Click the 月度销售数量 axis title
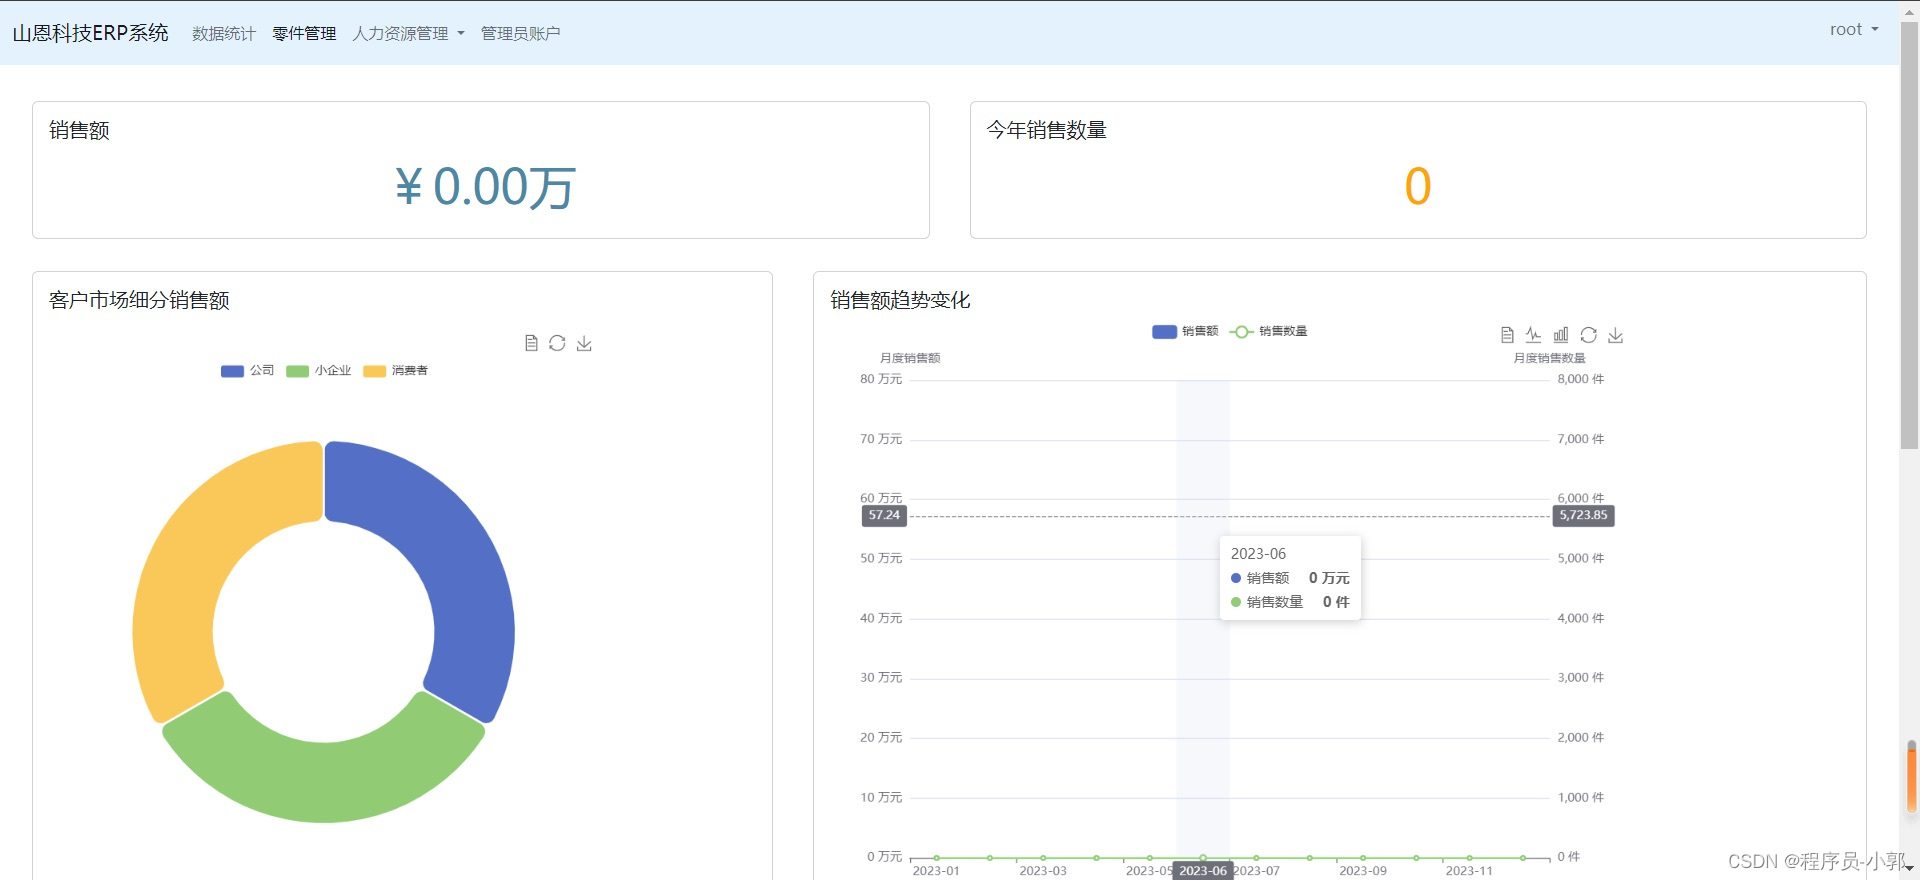 [x=1549, y=358]
